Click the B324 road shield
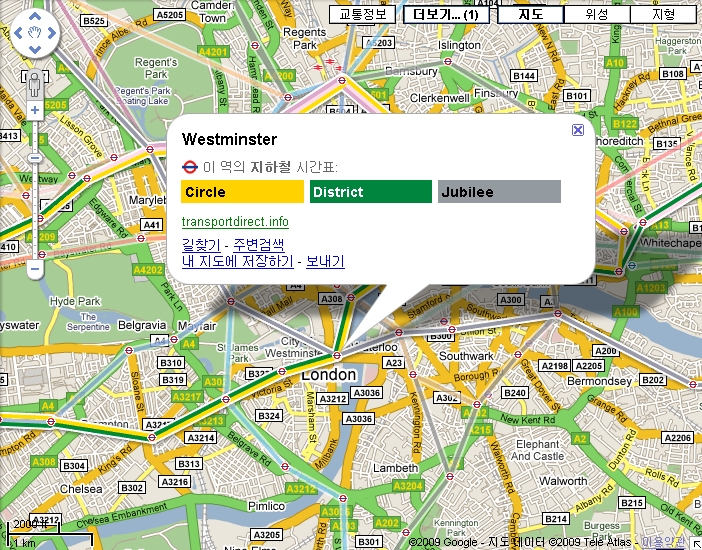The image size is (702, 550). tap(269, 416)
